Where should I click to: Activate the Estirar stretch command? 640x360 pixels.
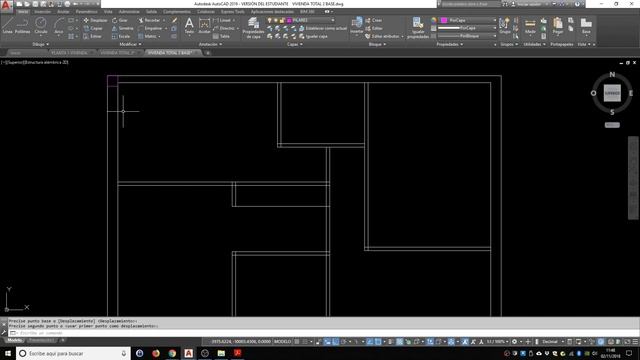pyautogui.click(x=93, y=36)
